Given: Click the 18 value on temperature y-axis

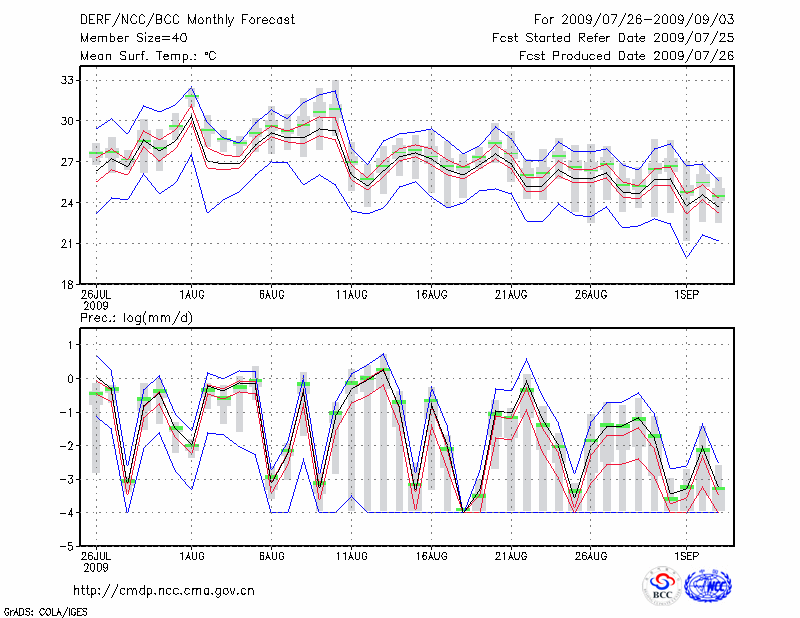Looking at the screenshot, I should click(x=67, y=285).
